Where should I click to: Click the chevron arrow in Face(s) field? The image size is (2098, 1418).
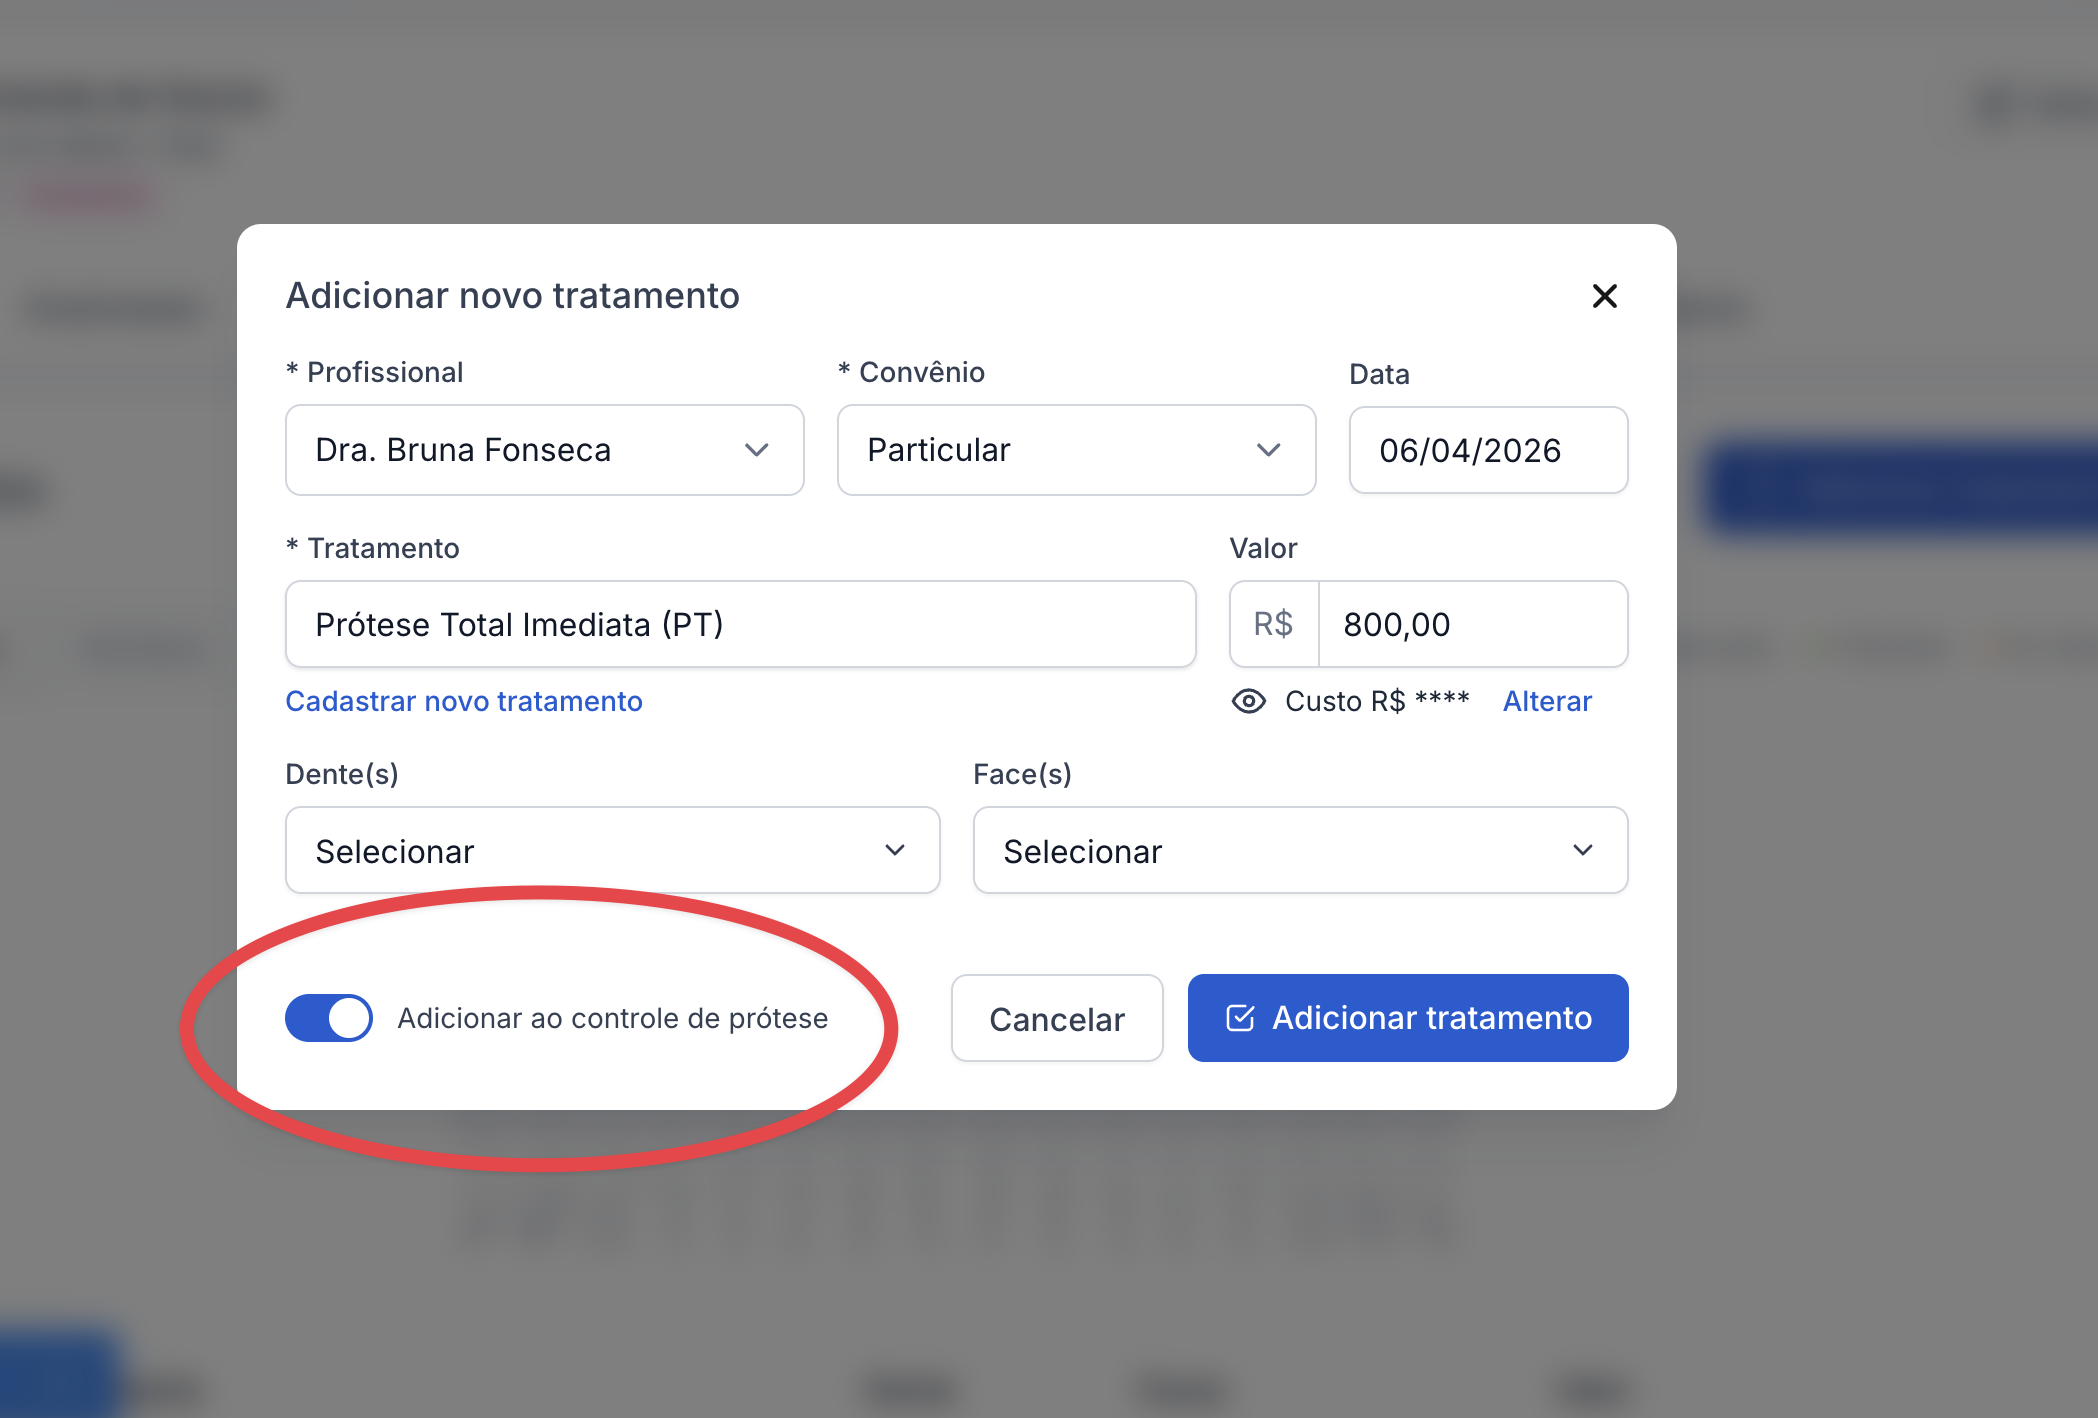[1583, 850]
